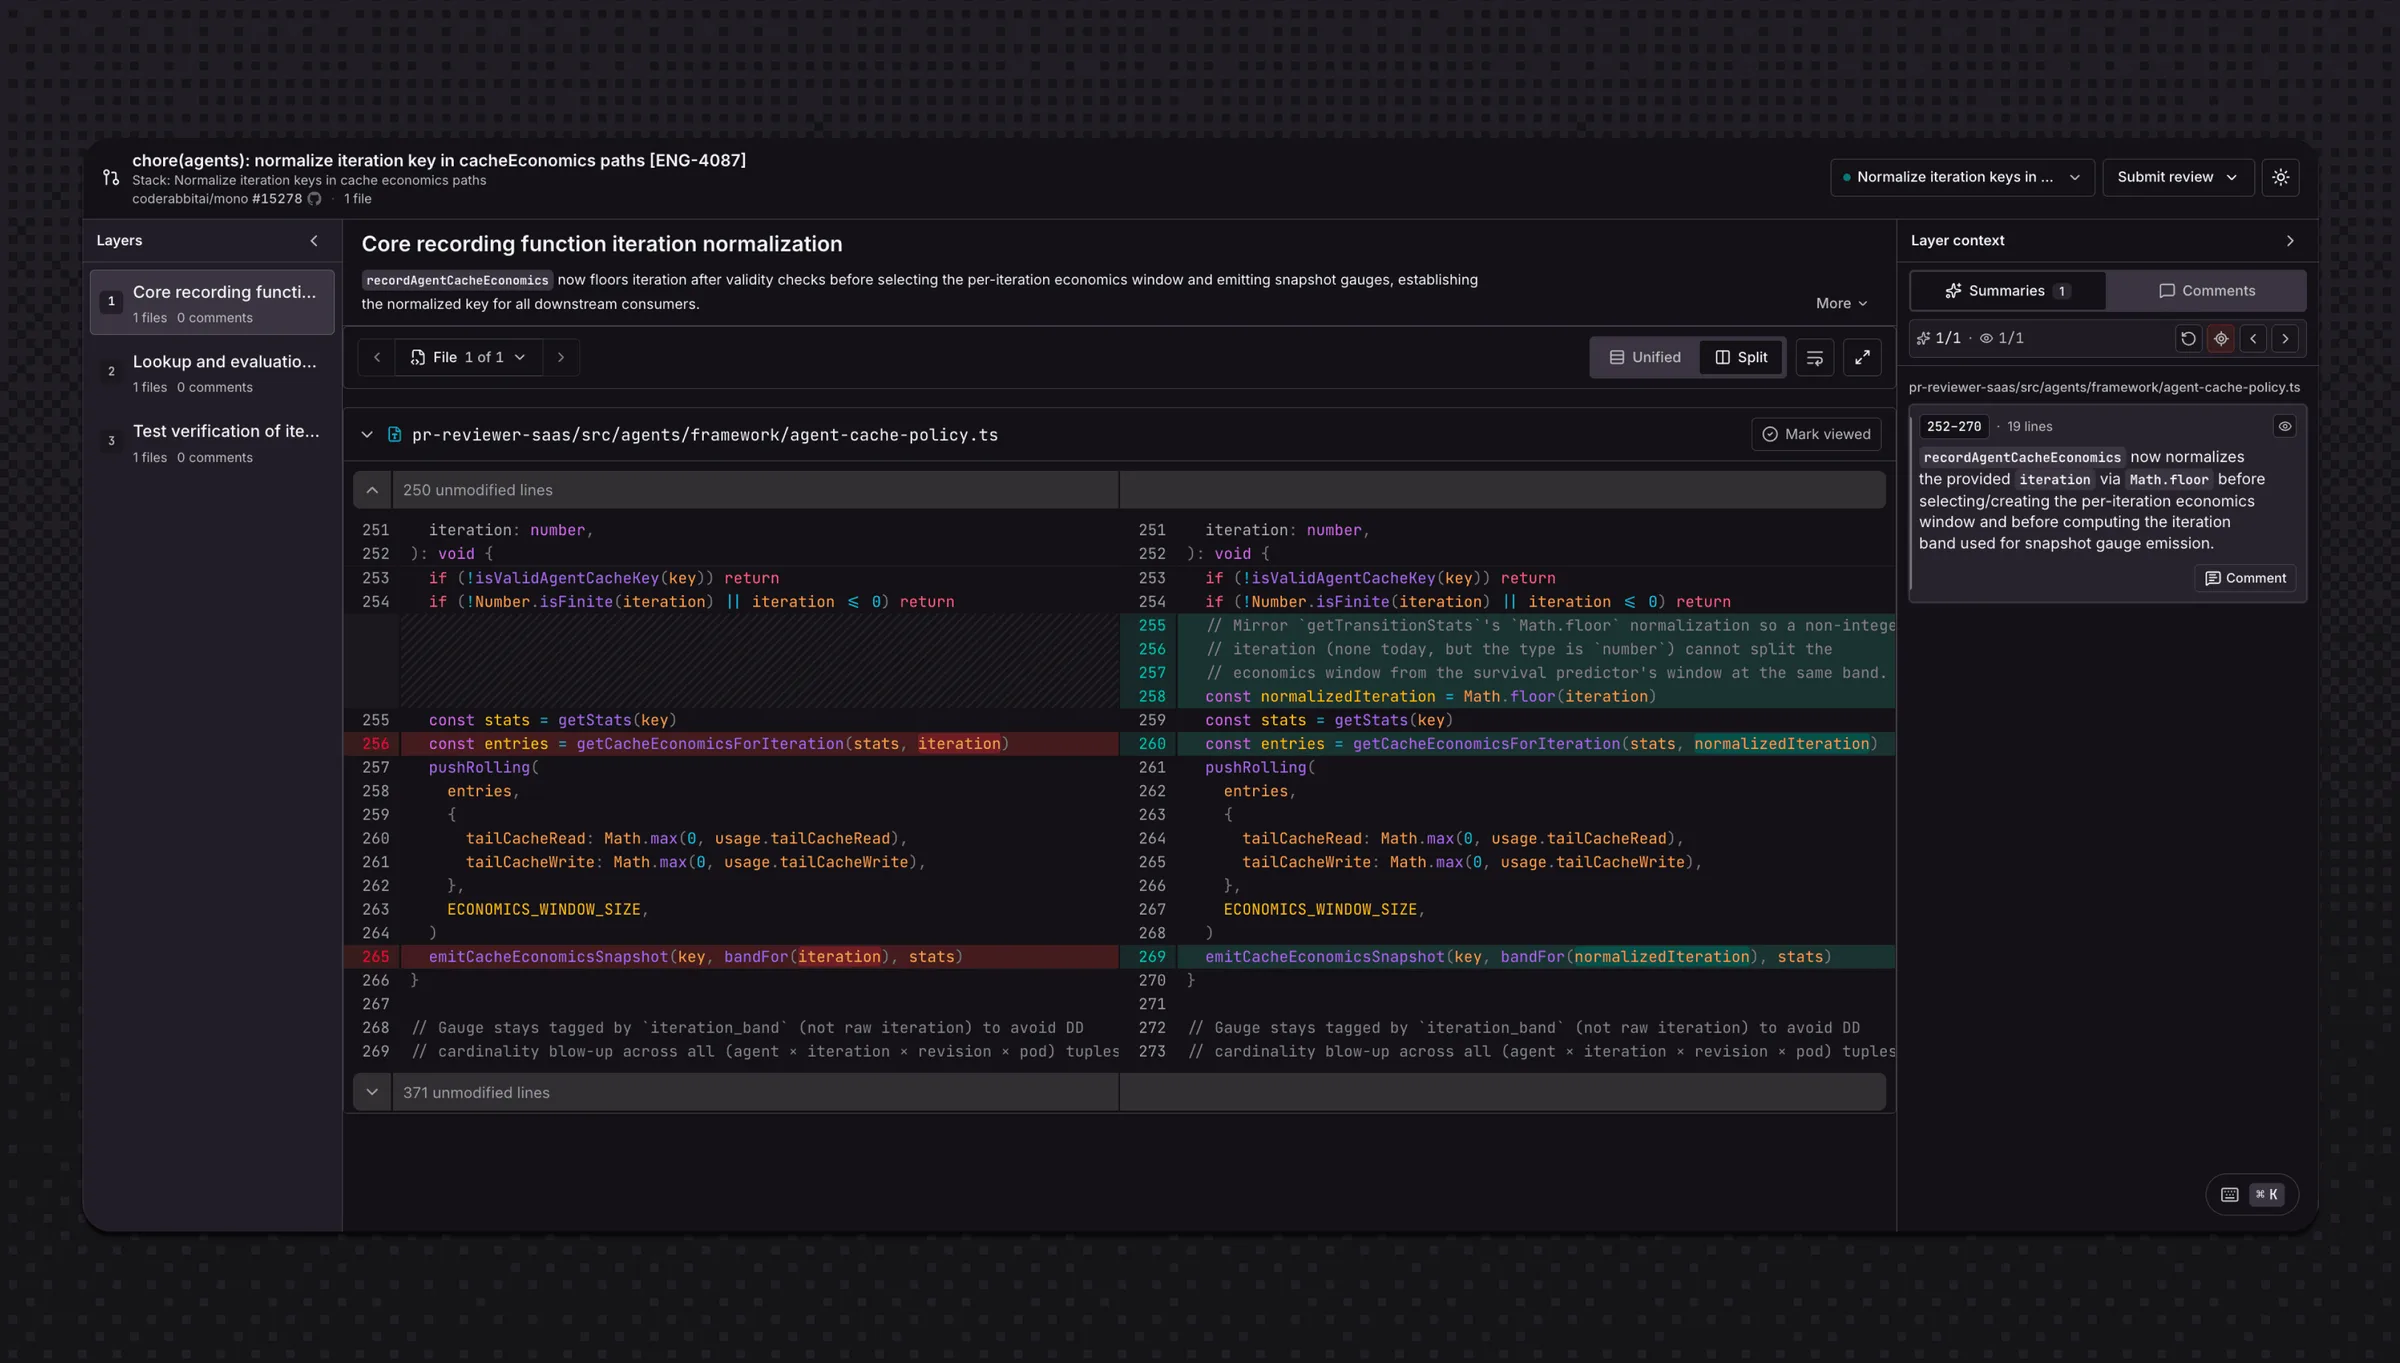
Task: Click removed line 265 emitCacheEconomicsSnapshot
Action: coord(731,956)
